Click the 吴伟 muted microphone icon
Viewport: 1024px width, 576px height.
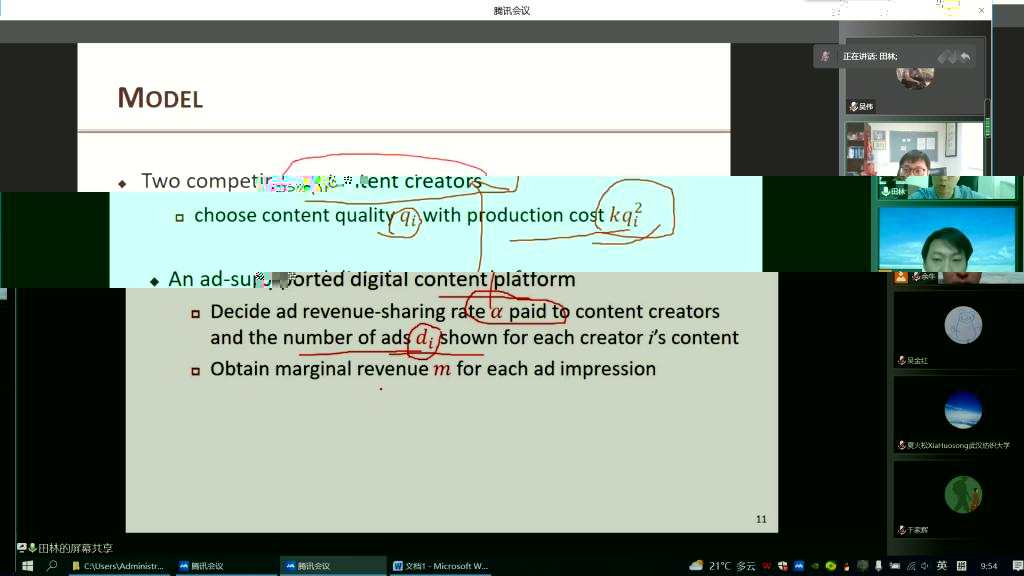click(853, 106)
